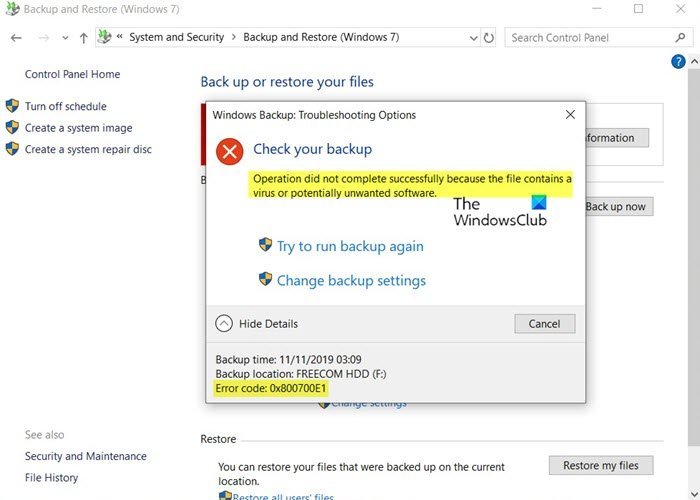The width and height of the screenshot is (700, 500).
Task: Click shield icon beside Create a system image
Action: tap(13, 128)
